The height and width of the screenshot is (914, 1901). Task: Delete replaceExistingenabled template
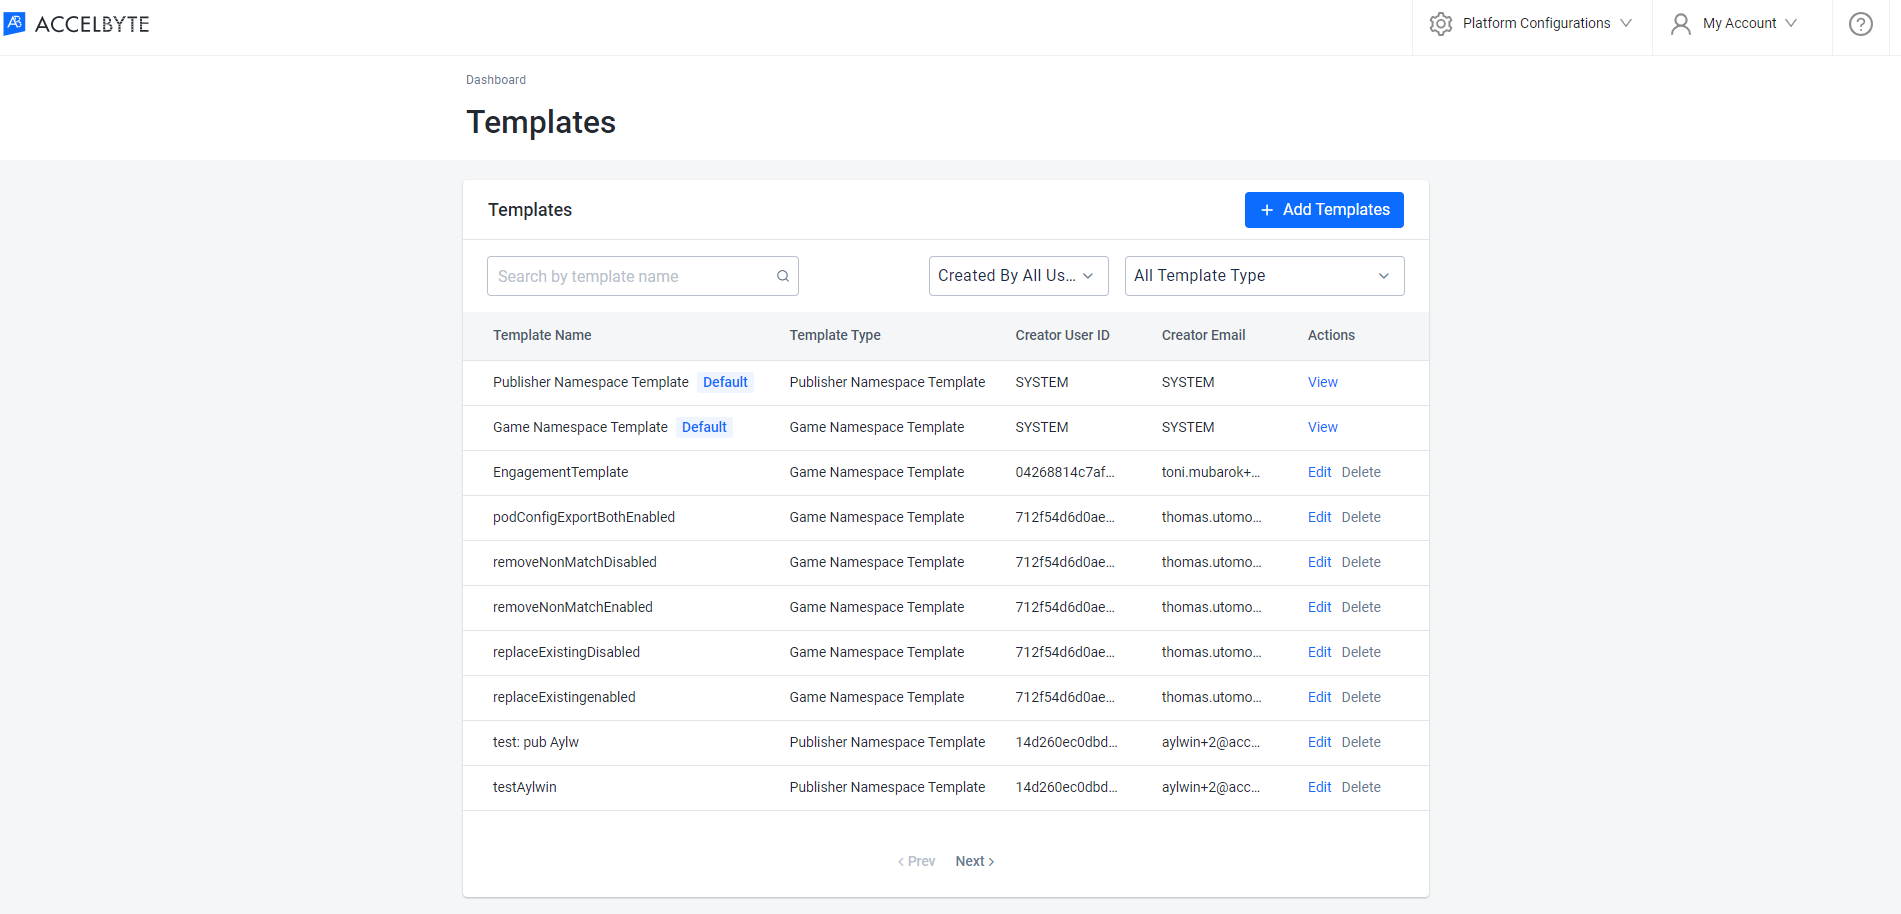[1361, 697]
